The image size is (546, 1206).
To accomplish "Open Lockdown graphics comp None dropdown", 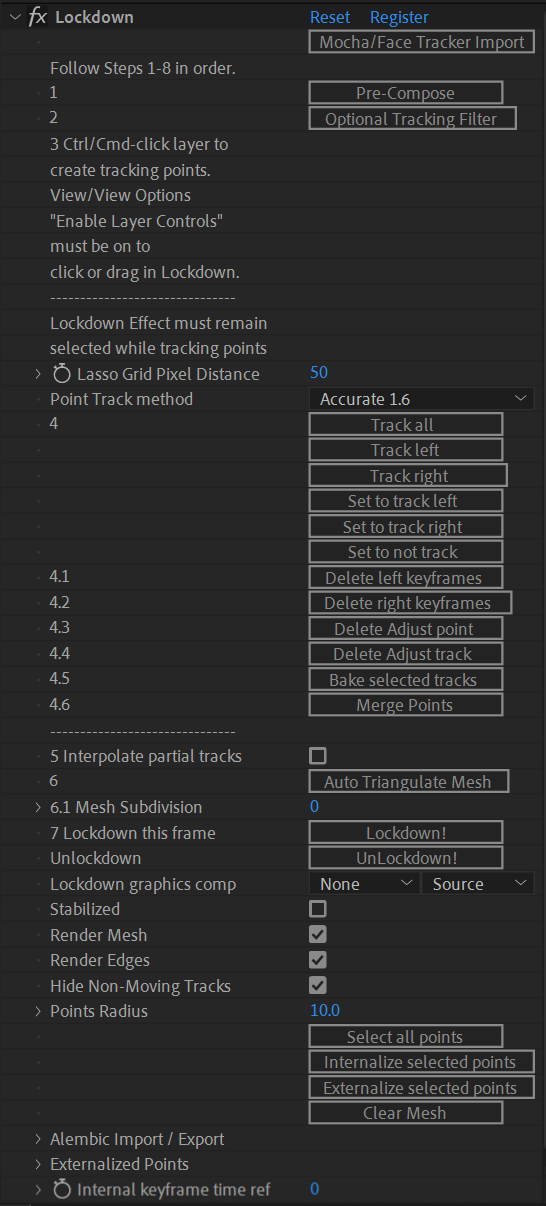I will tap(364, 884).
